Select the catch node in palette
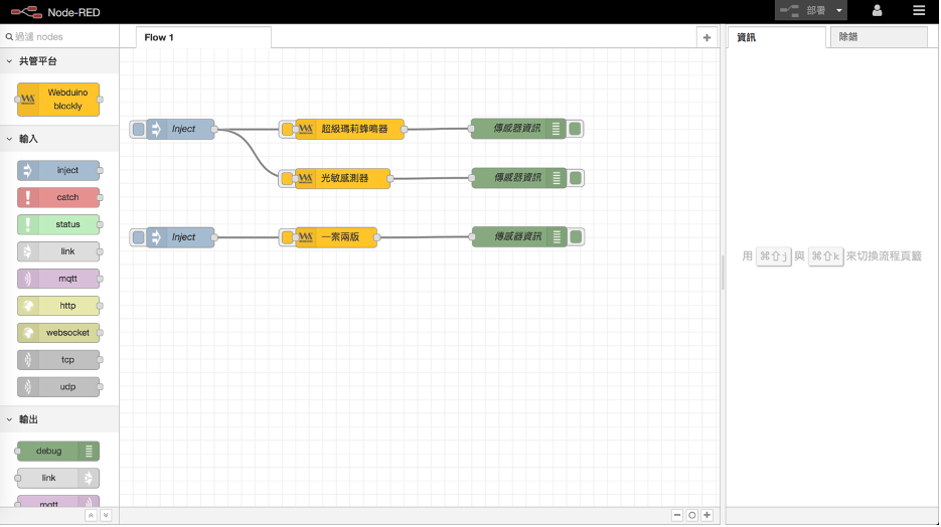 58,197
